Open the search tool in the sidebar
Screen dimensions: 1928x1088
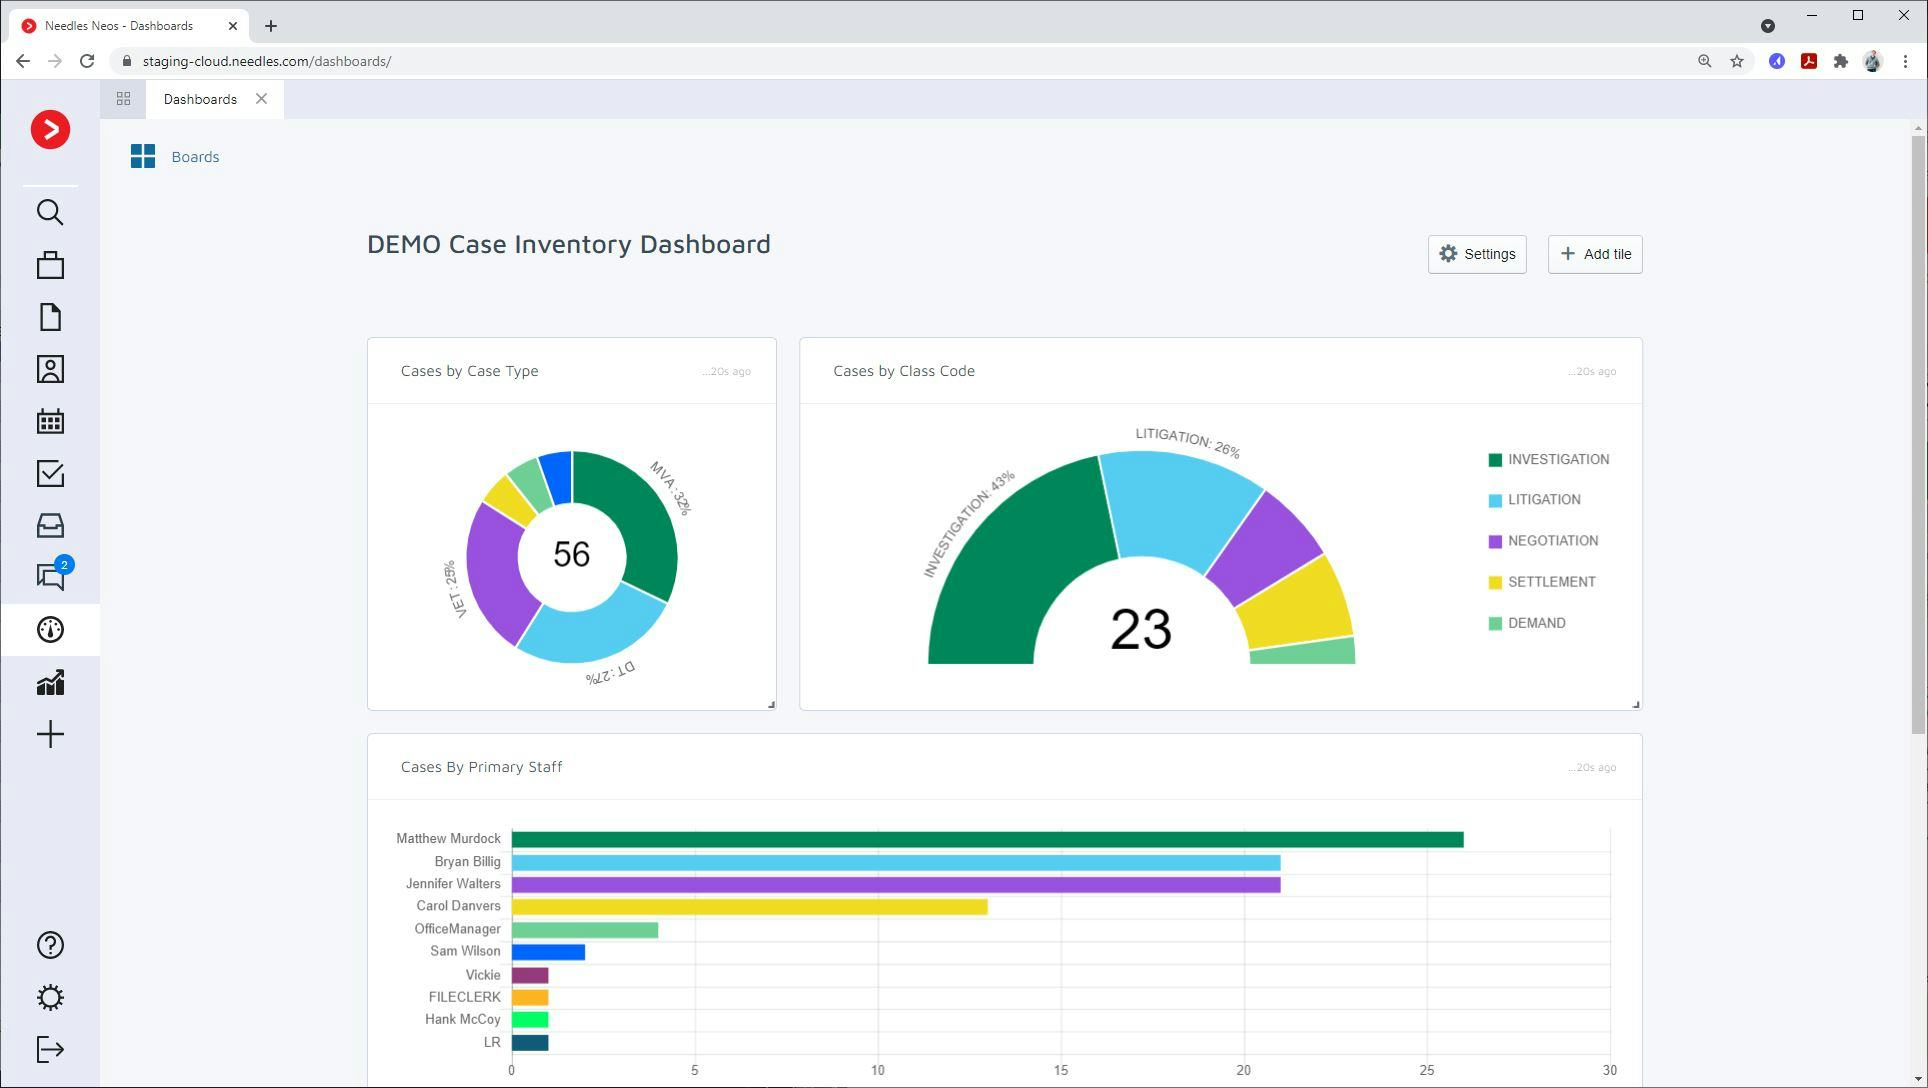[x=49, y=212]
